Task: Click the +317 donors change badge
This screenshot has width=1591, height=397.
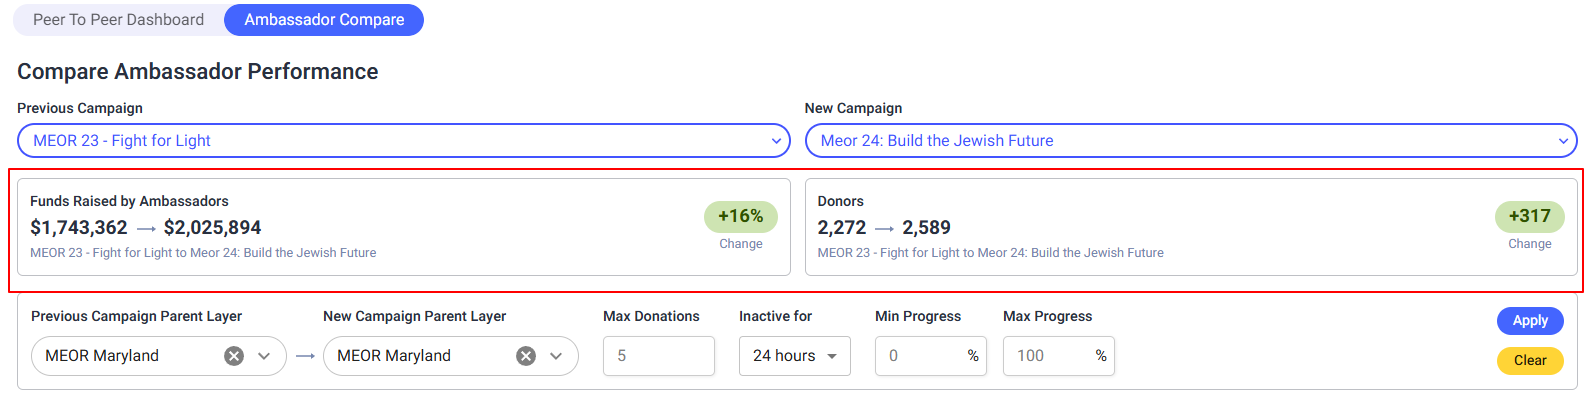Action: pyautogui.click(x=1530, y=216)
